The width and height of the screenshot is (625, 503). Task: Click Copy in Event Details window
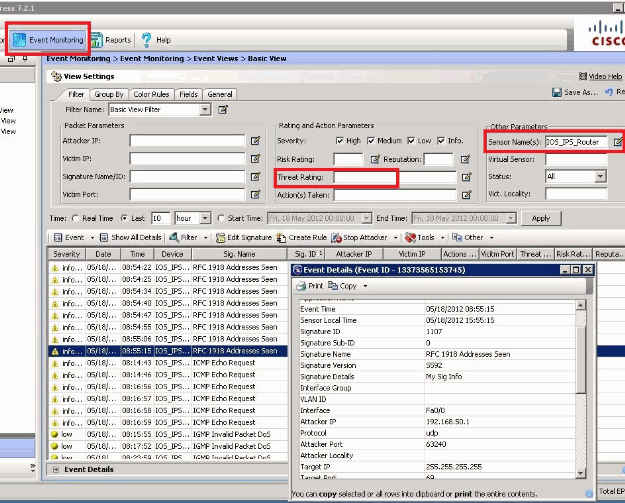342,286
